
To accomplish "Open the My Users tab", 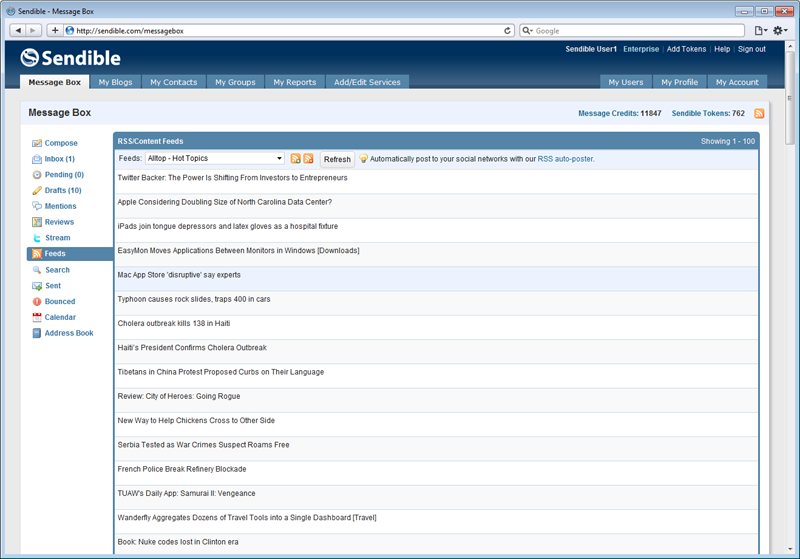I will coord(626,82).
